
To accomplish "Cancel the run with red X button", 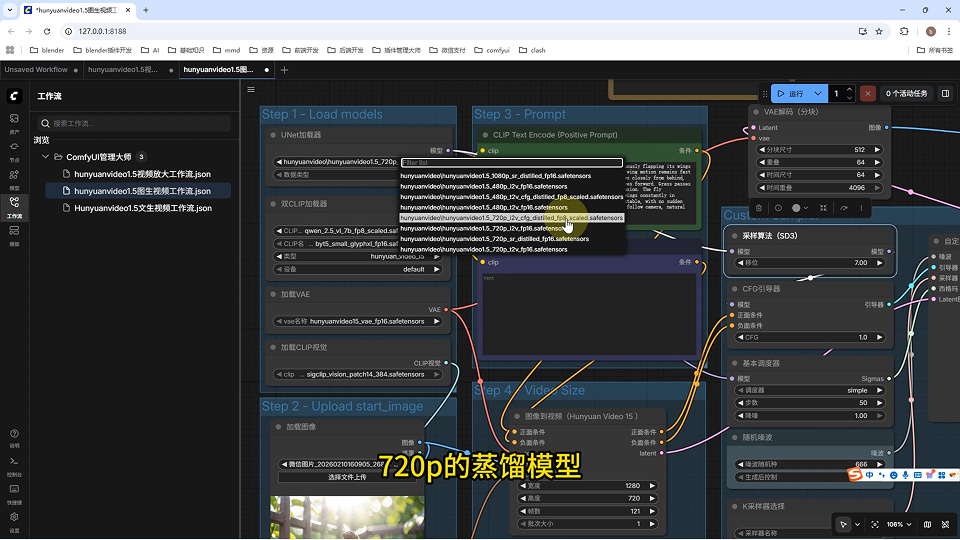I will pos(868,94).
